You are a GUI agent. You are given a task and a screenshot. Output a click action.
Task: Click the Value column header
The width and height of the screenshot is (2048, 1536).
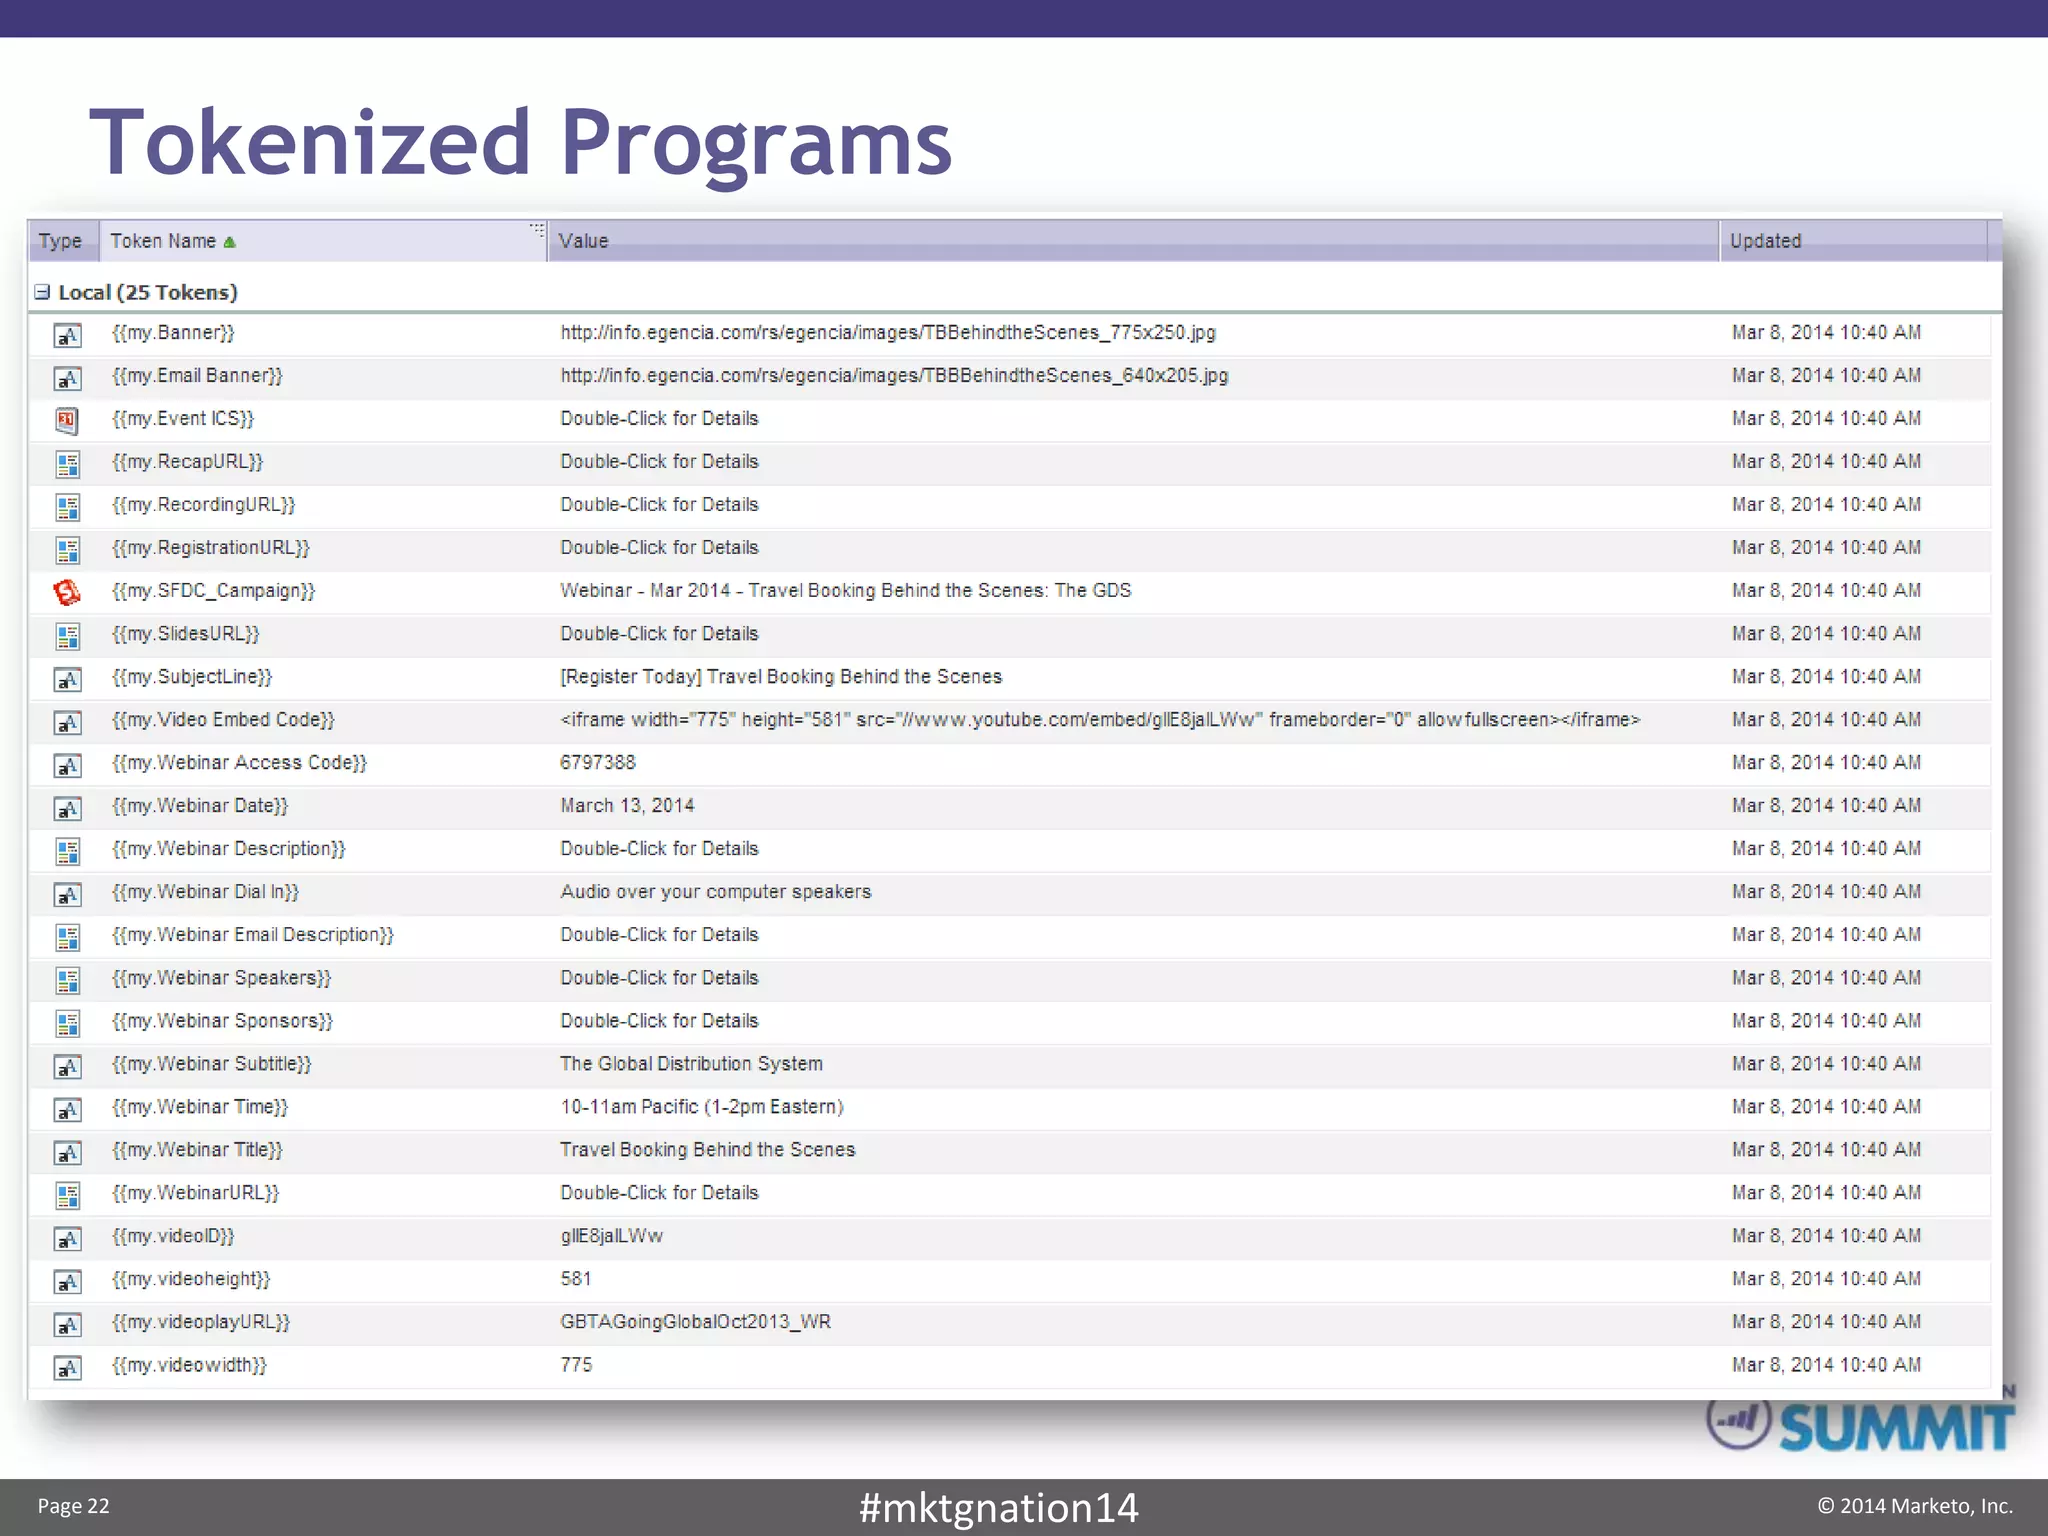pyautogui.click(x=1133, y=241)
